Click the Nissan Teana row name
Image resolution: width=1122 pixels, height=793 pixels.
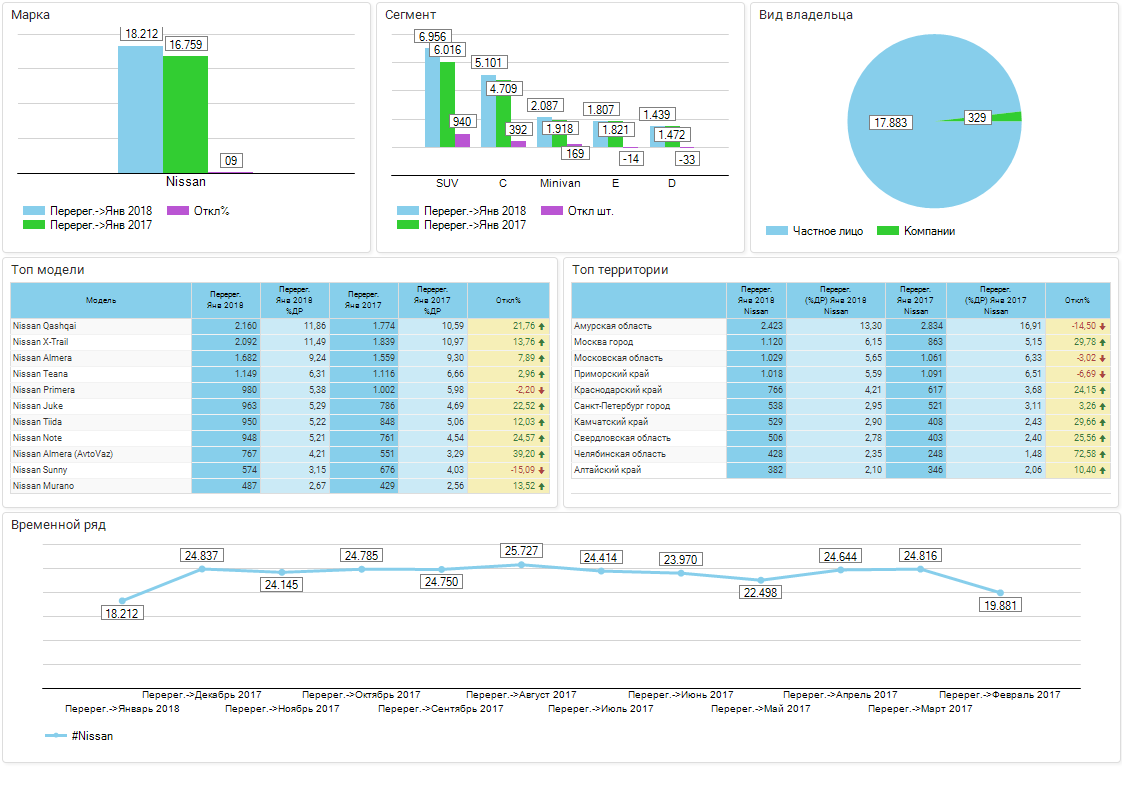pyautogui.click(x=40, y=374)
